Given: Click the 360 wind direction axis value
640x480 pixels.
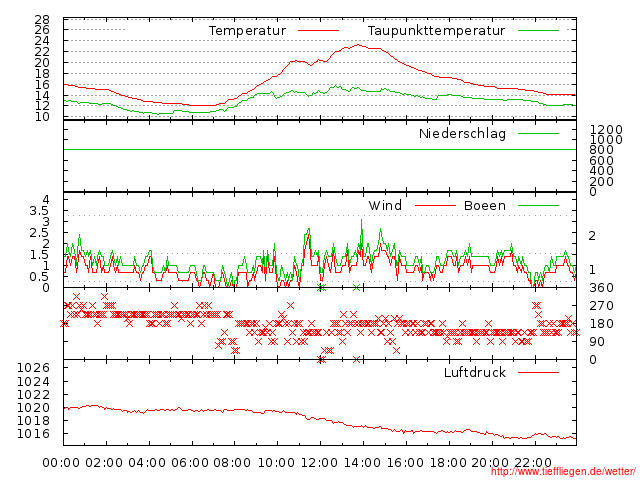Looking at the screenshot, I should [601, 288].
